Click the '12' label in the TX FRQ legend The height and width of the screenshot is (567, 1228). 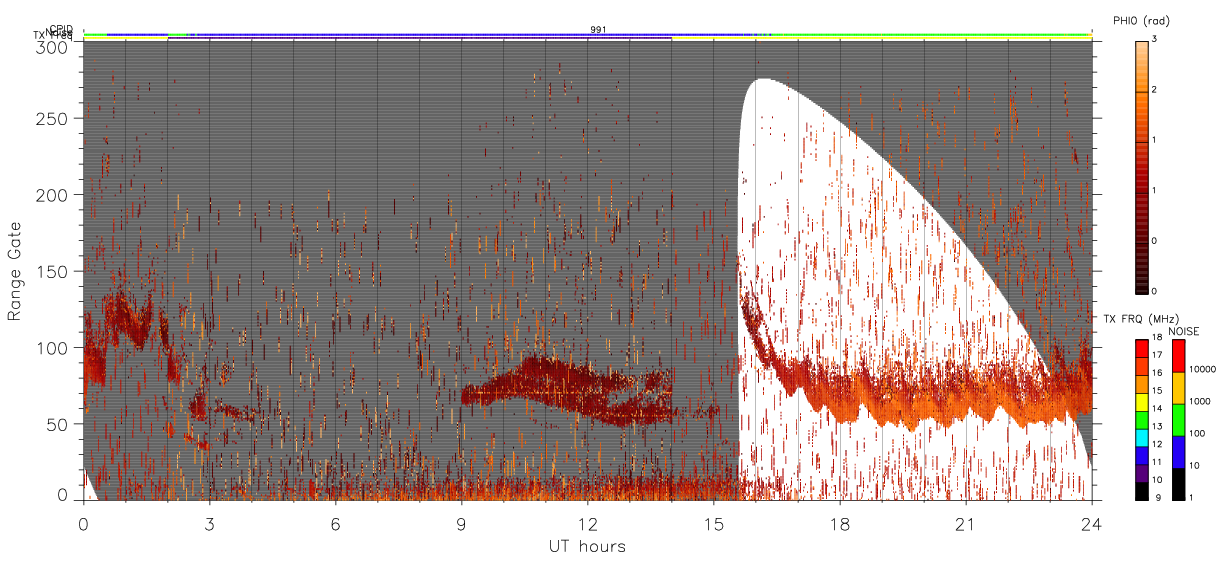pyautogui.click(x=1158, y=444)
